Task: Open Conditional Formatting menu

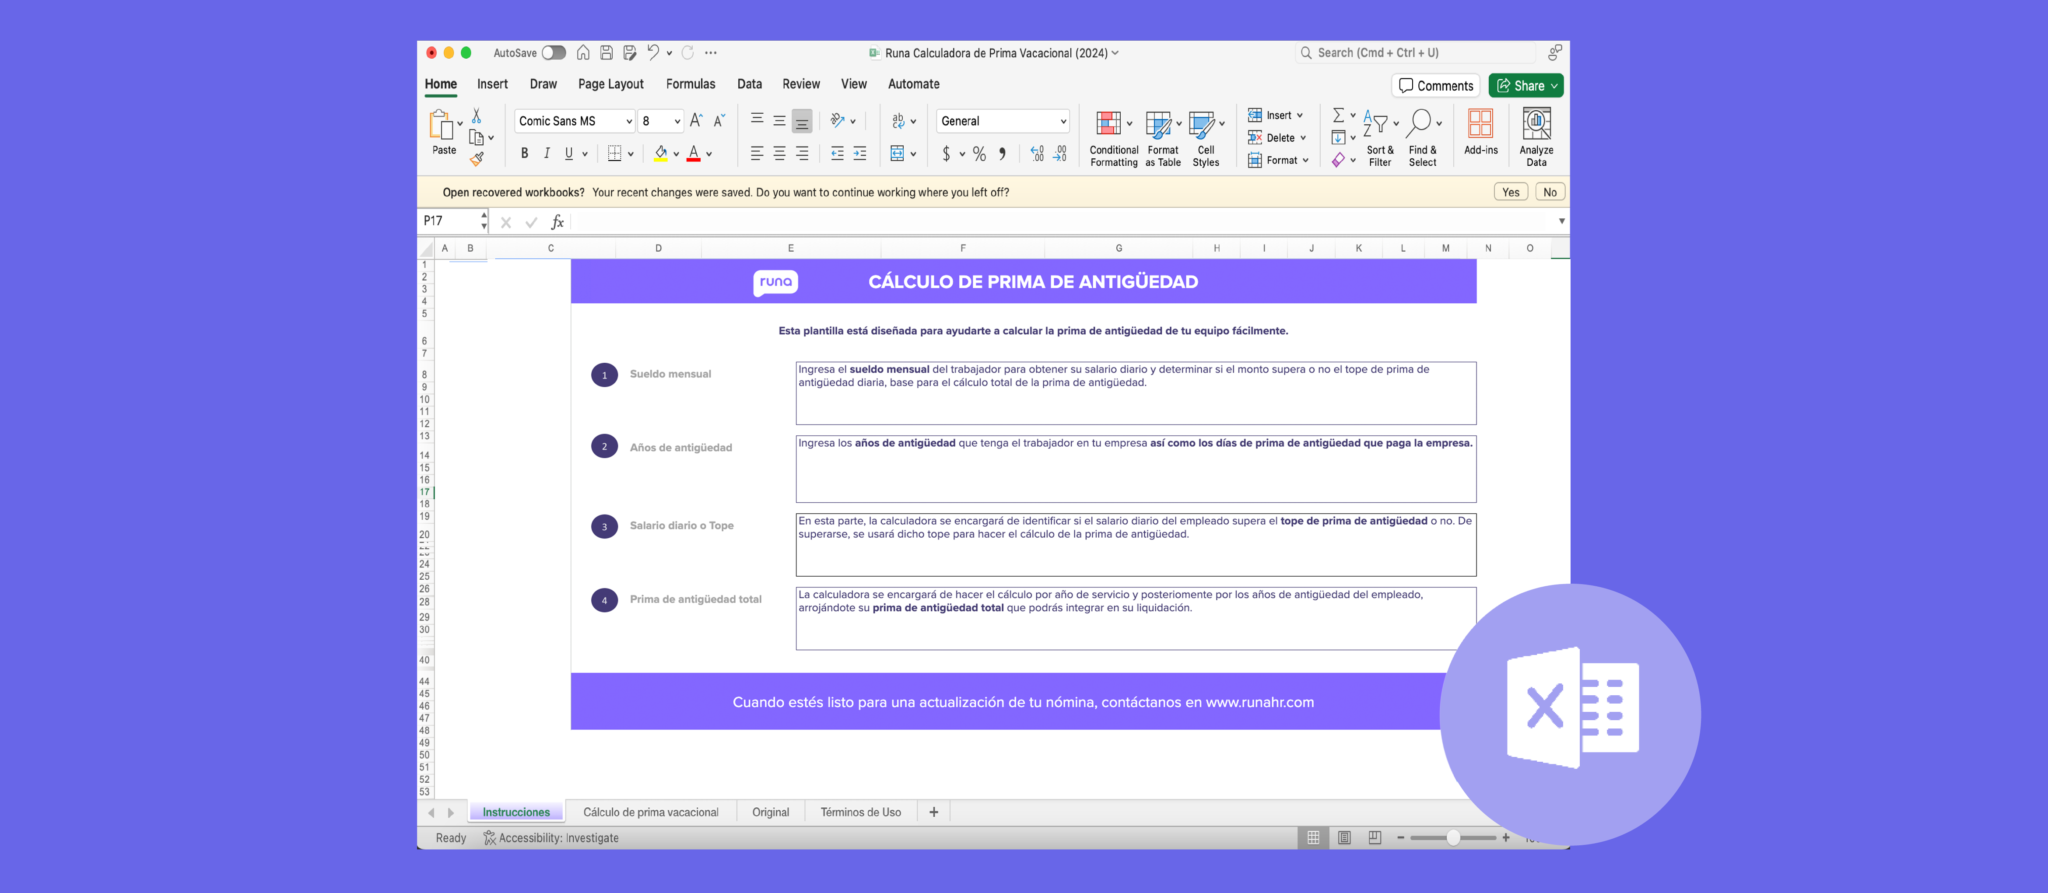Action: [1113, 138]
